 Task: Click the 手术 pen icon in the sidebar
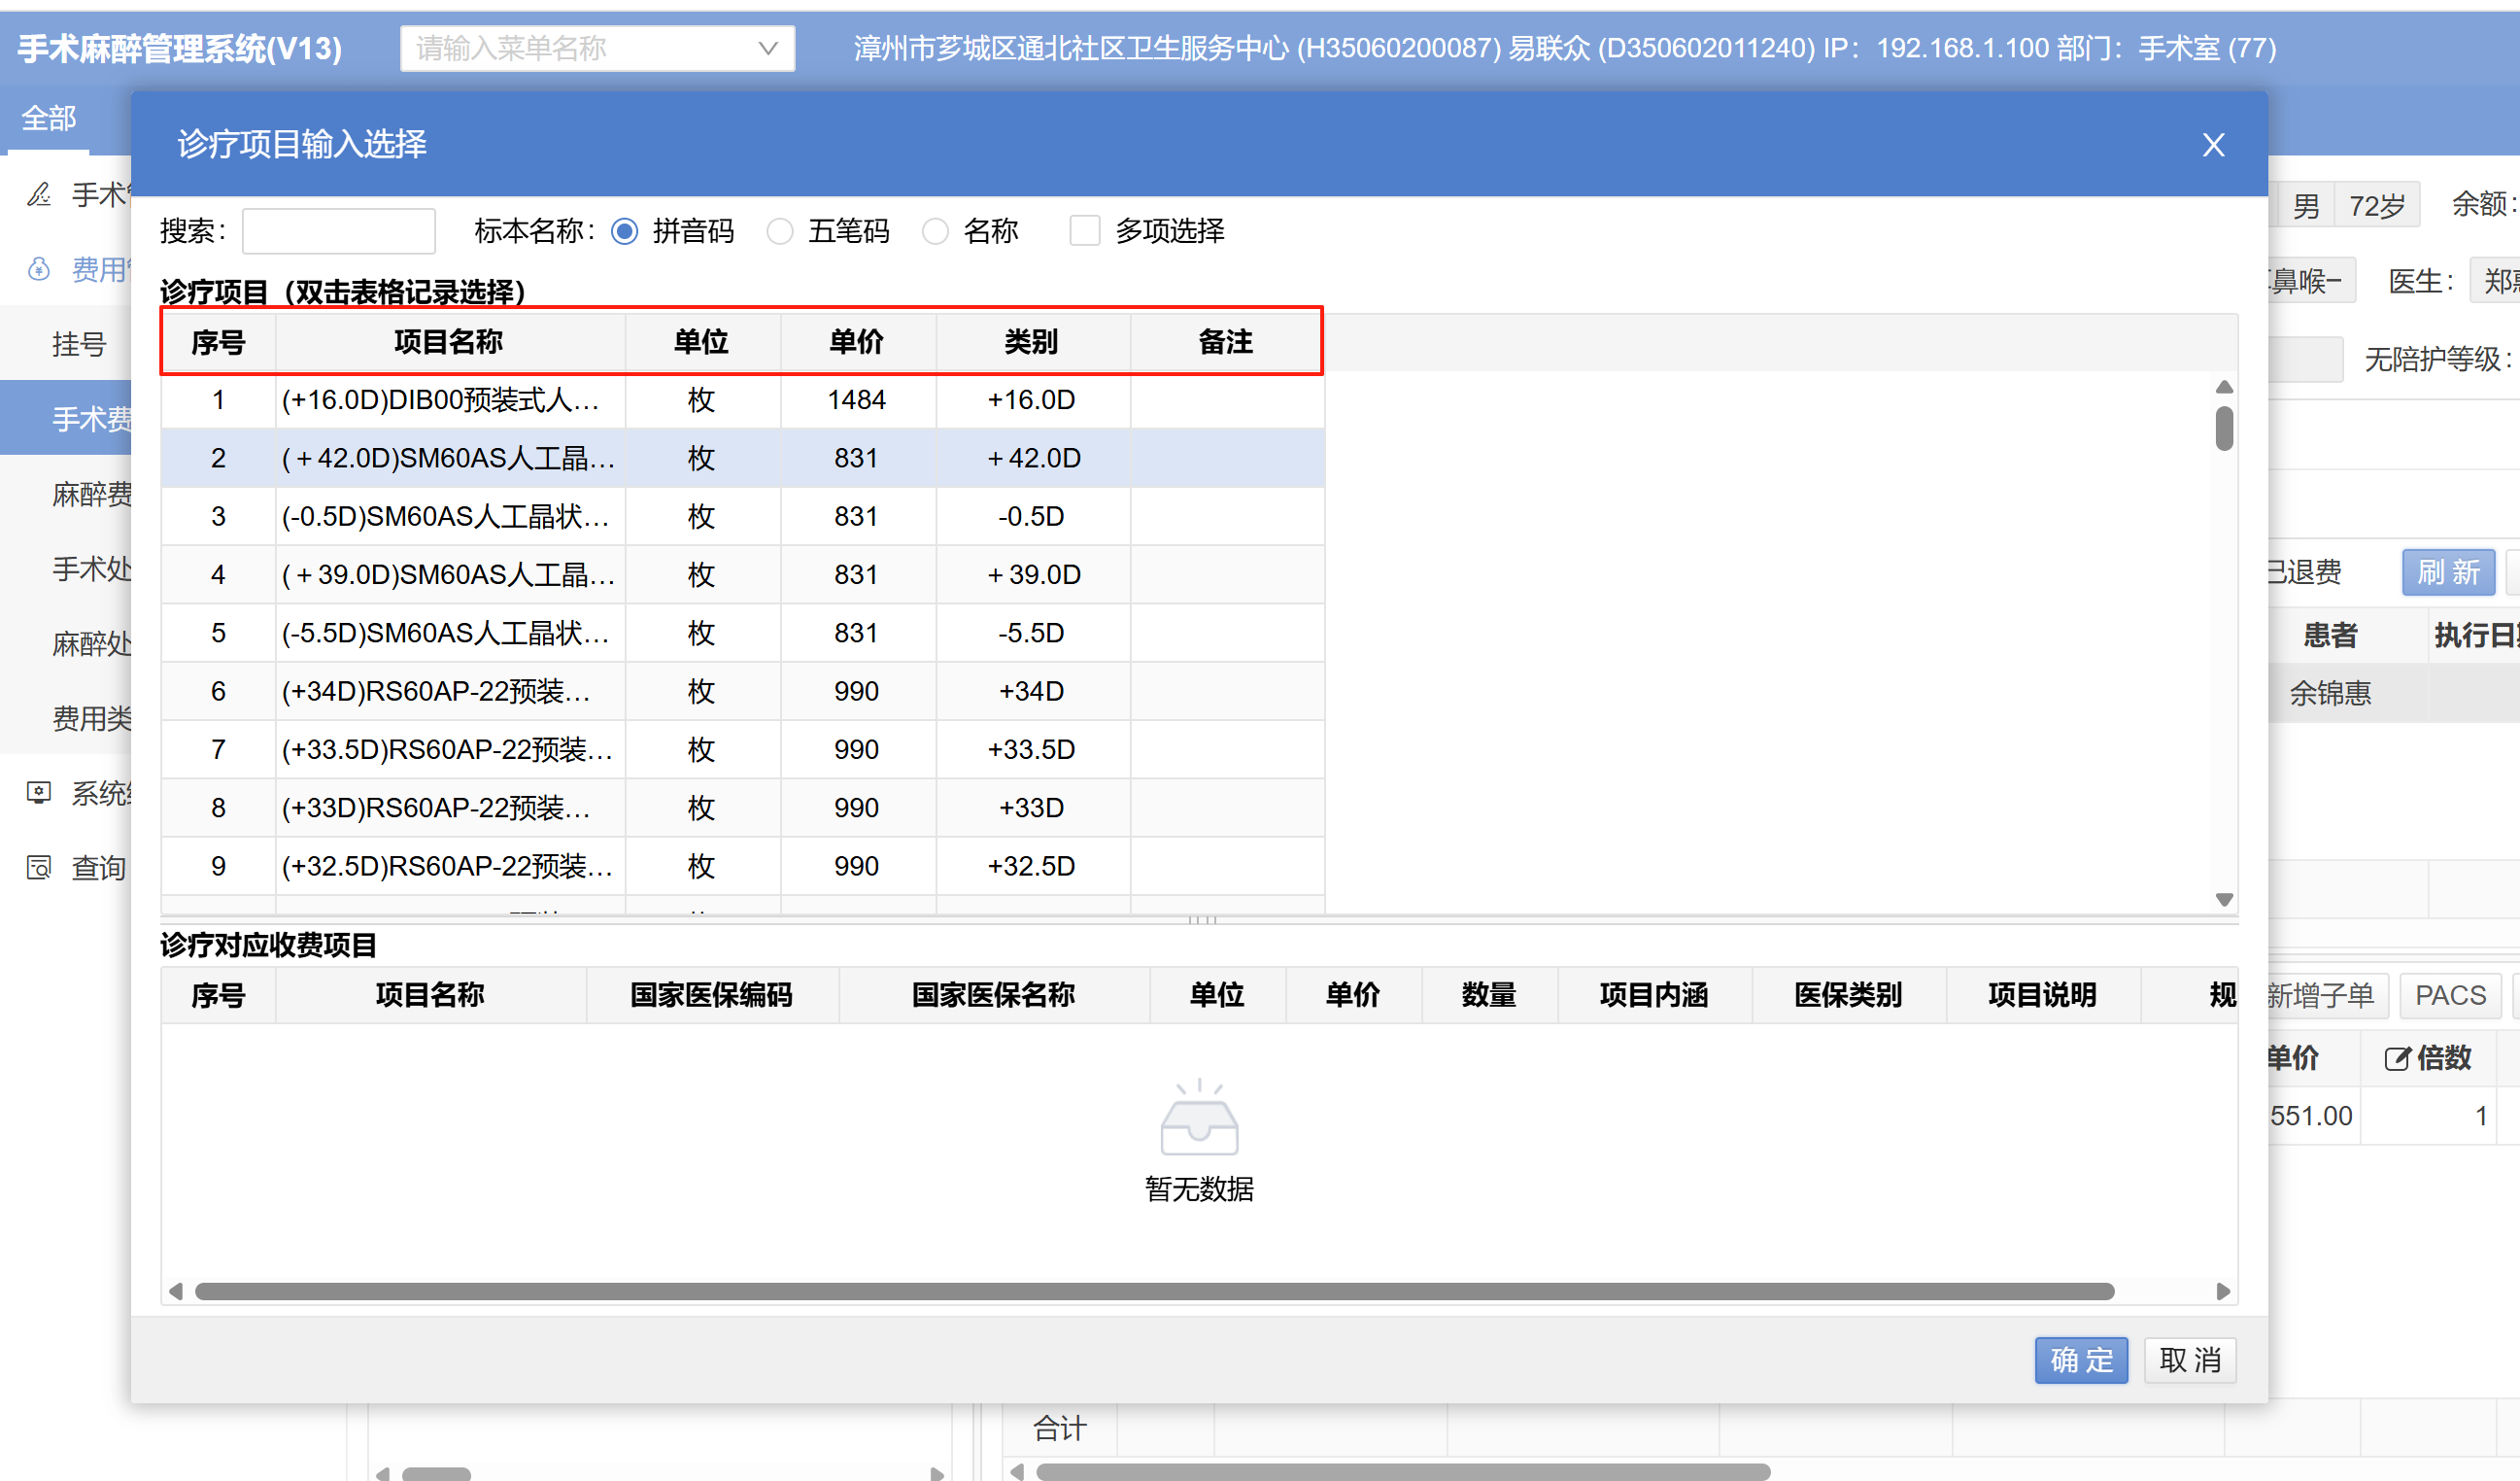tap(39, 194)
